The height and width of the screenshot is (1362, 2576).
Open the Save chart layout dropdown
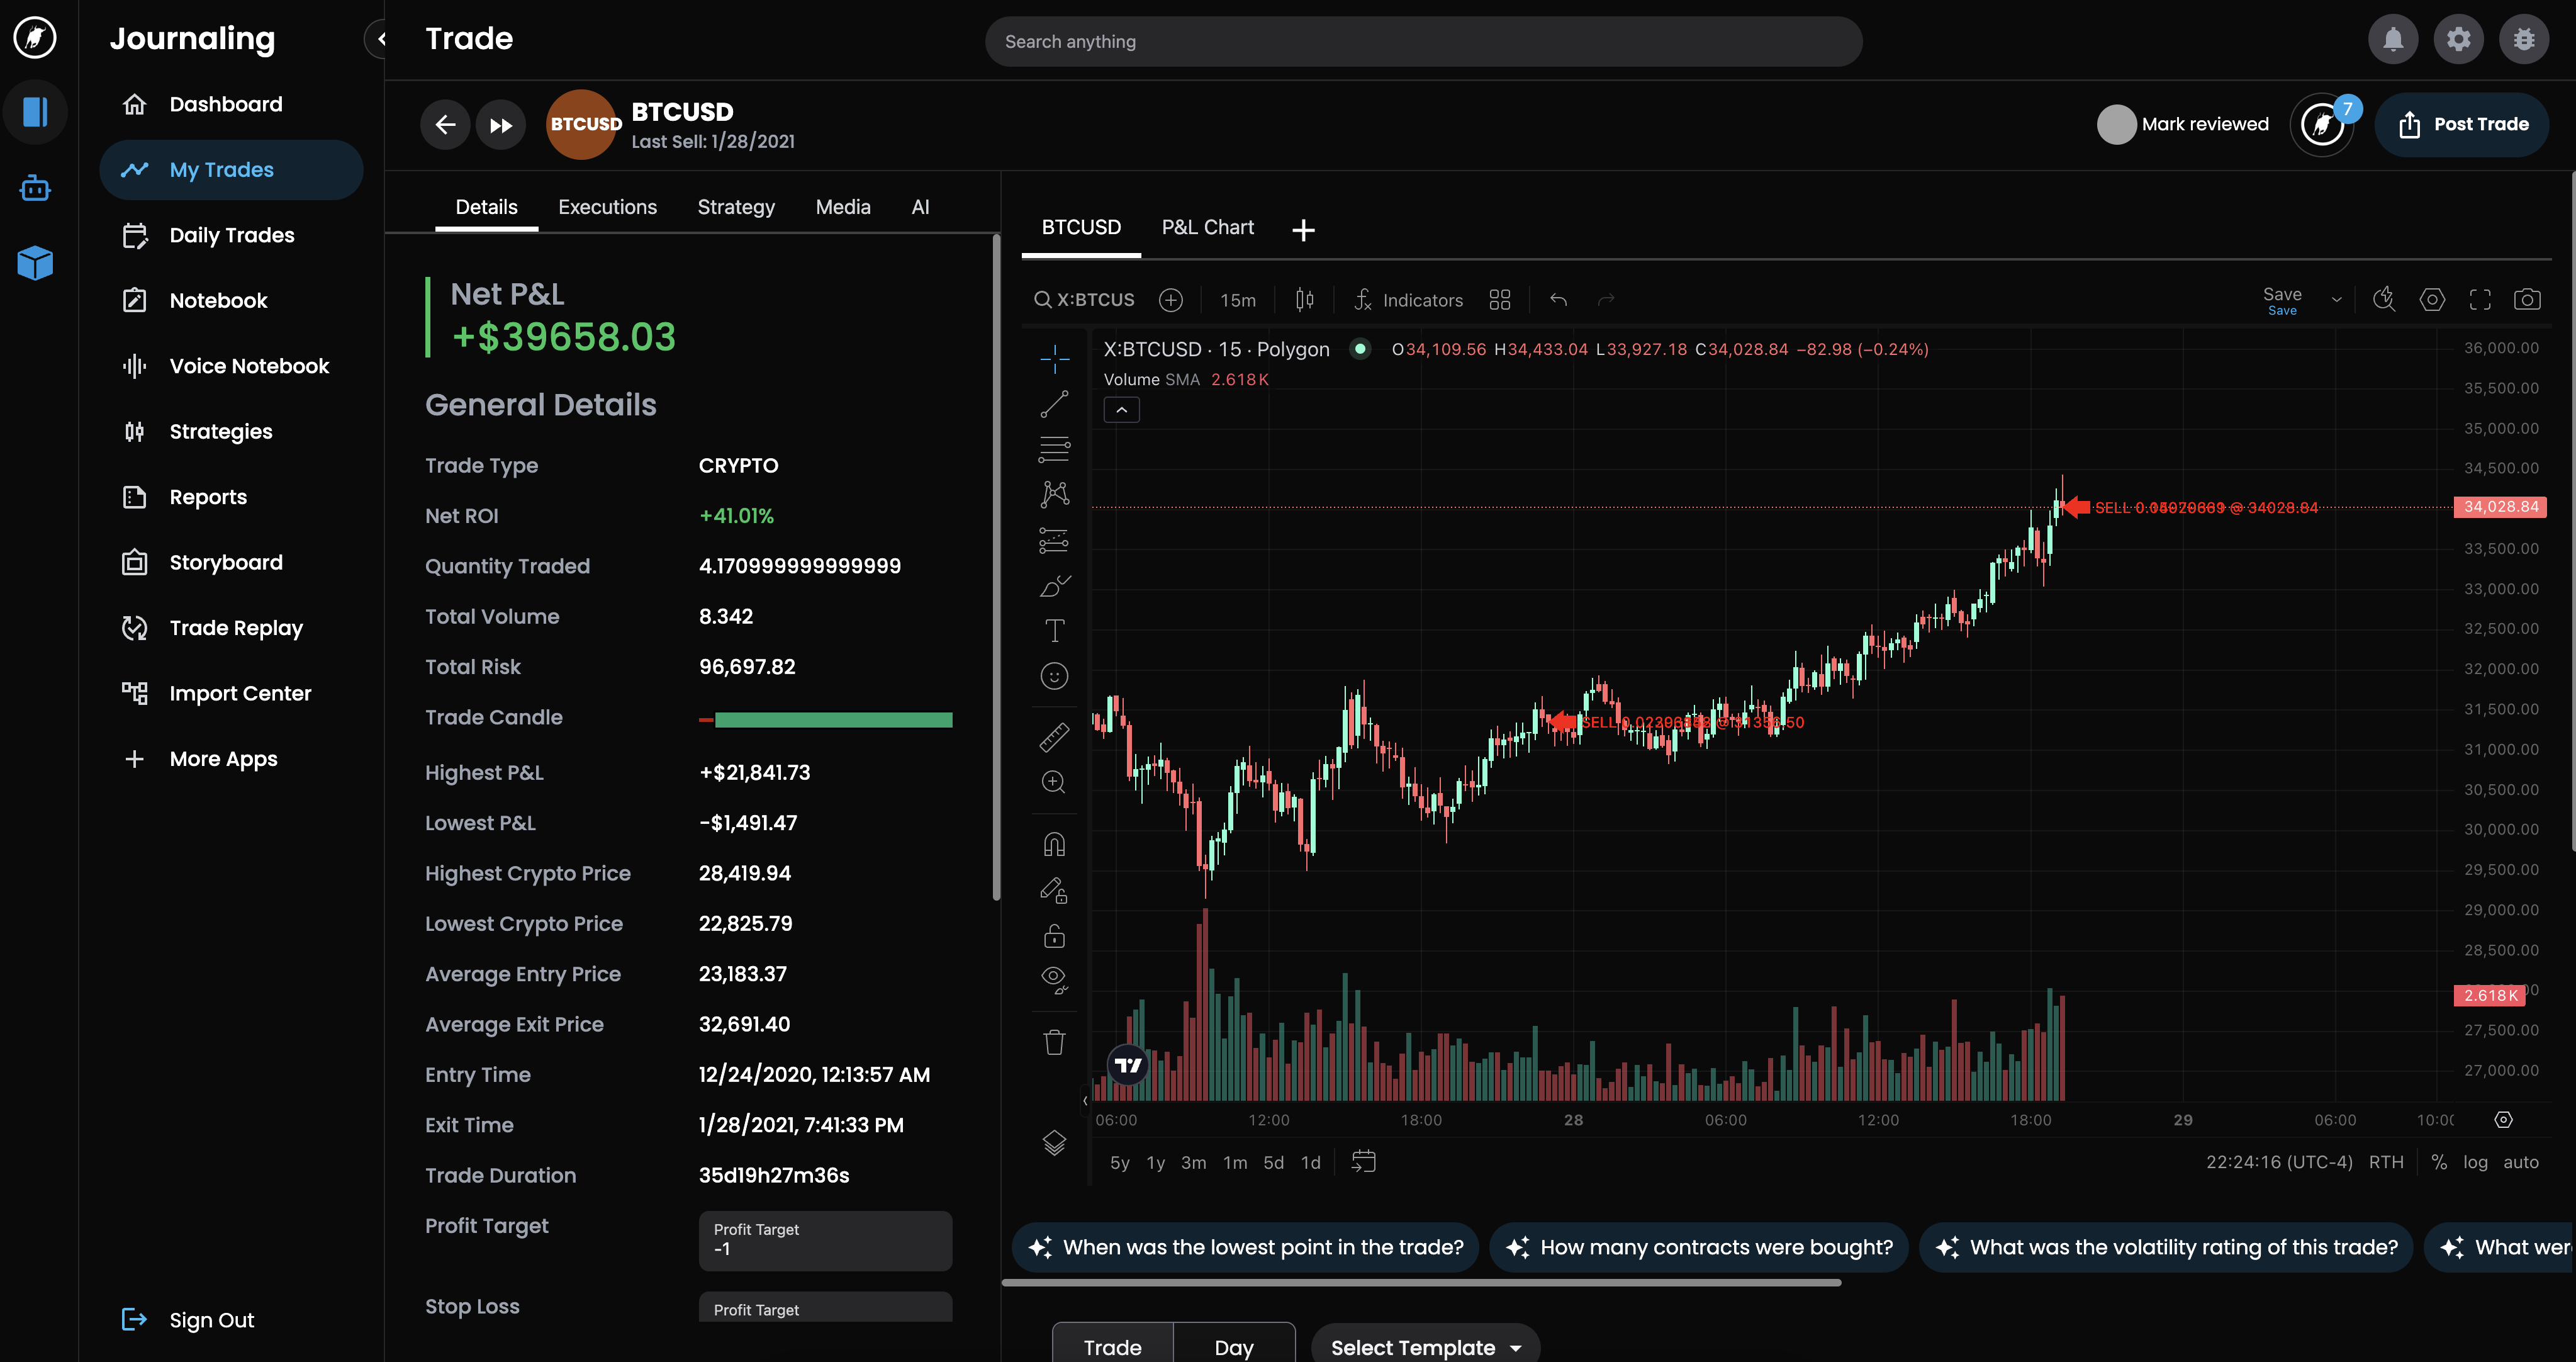point(2338,298)
